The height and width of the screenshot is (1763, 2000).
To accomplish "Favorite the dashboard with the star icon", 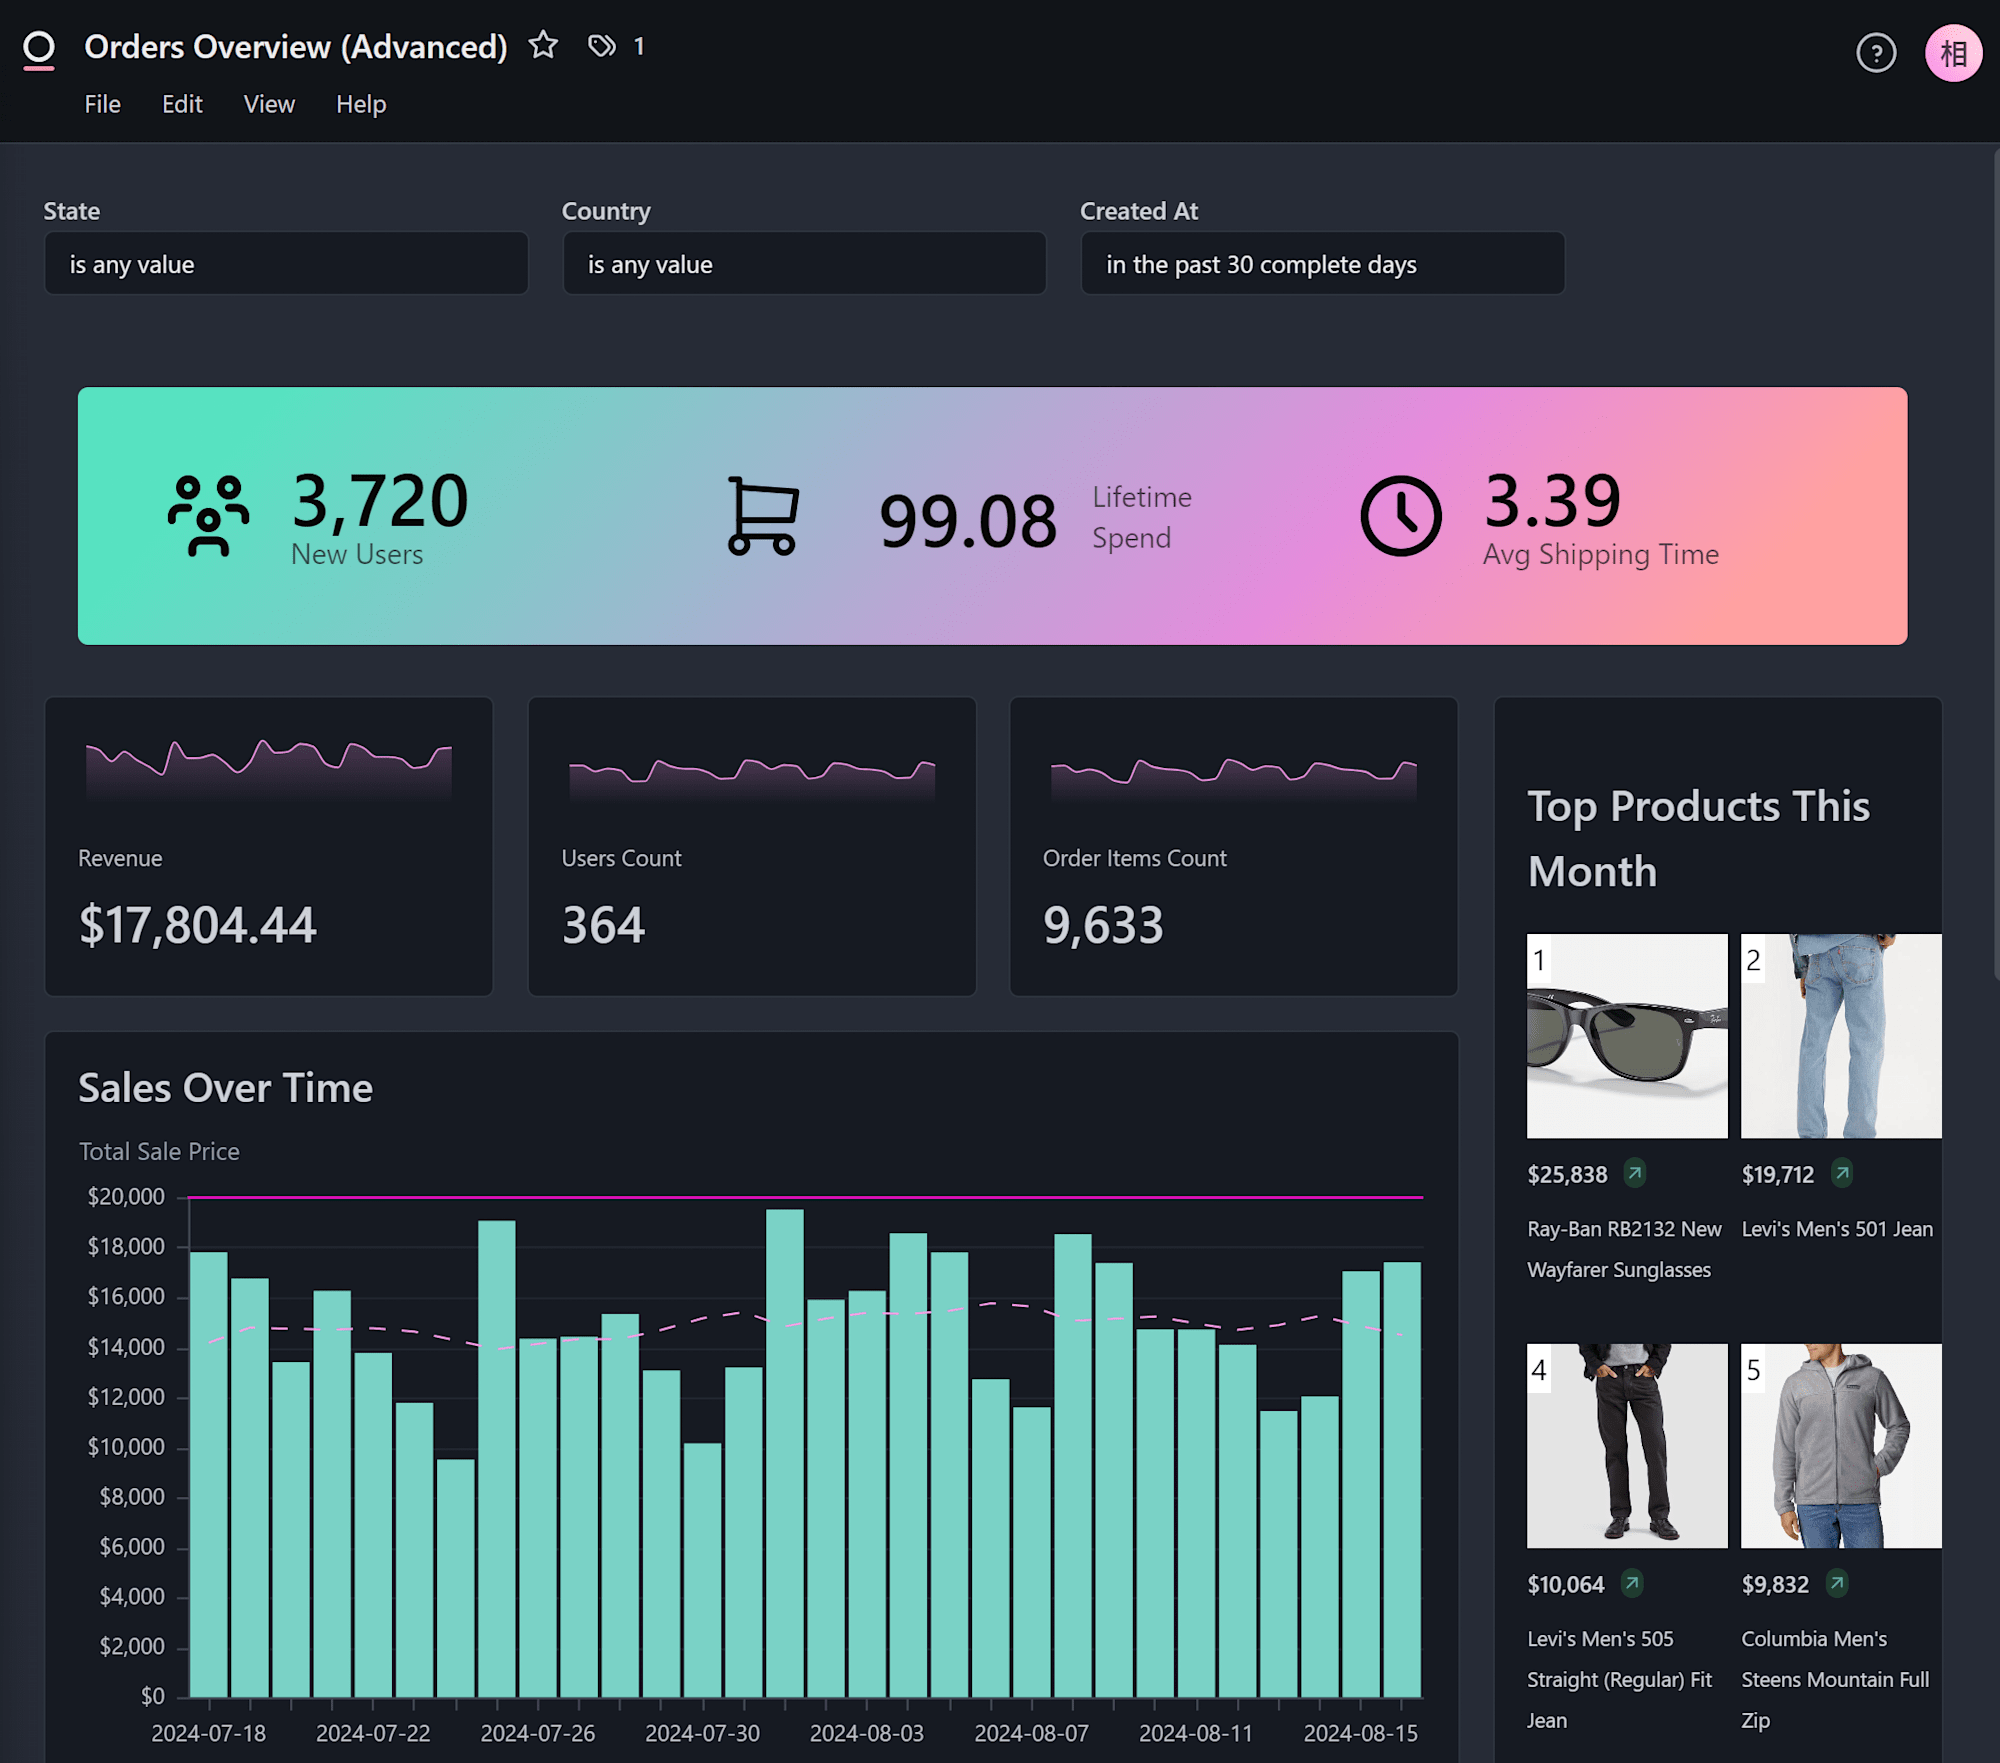I will click(543, 45).
